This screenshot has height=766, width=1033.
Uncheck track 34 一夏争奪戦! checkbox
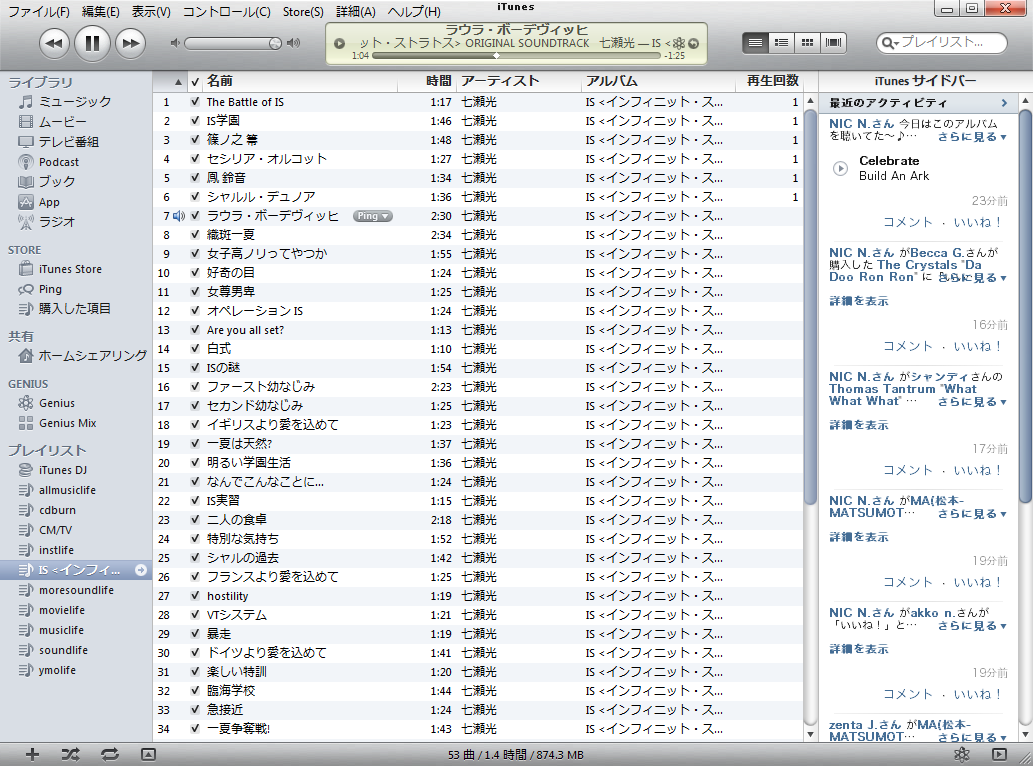(195, 729)
